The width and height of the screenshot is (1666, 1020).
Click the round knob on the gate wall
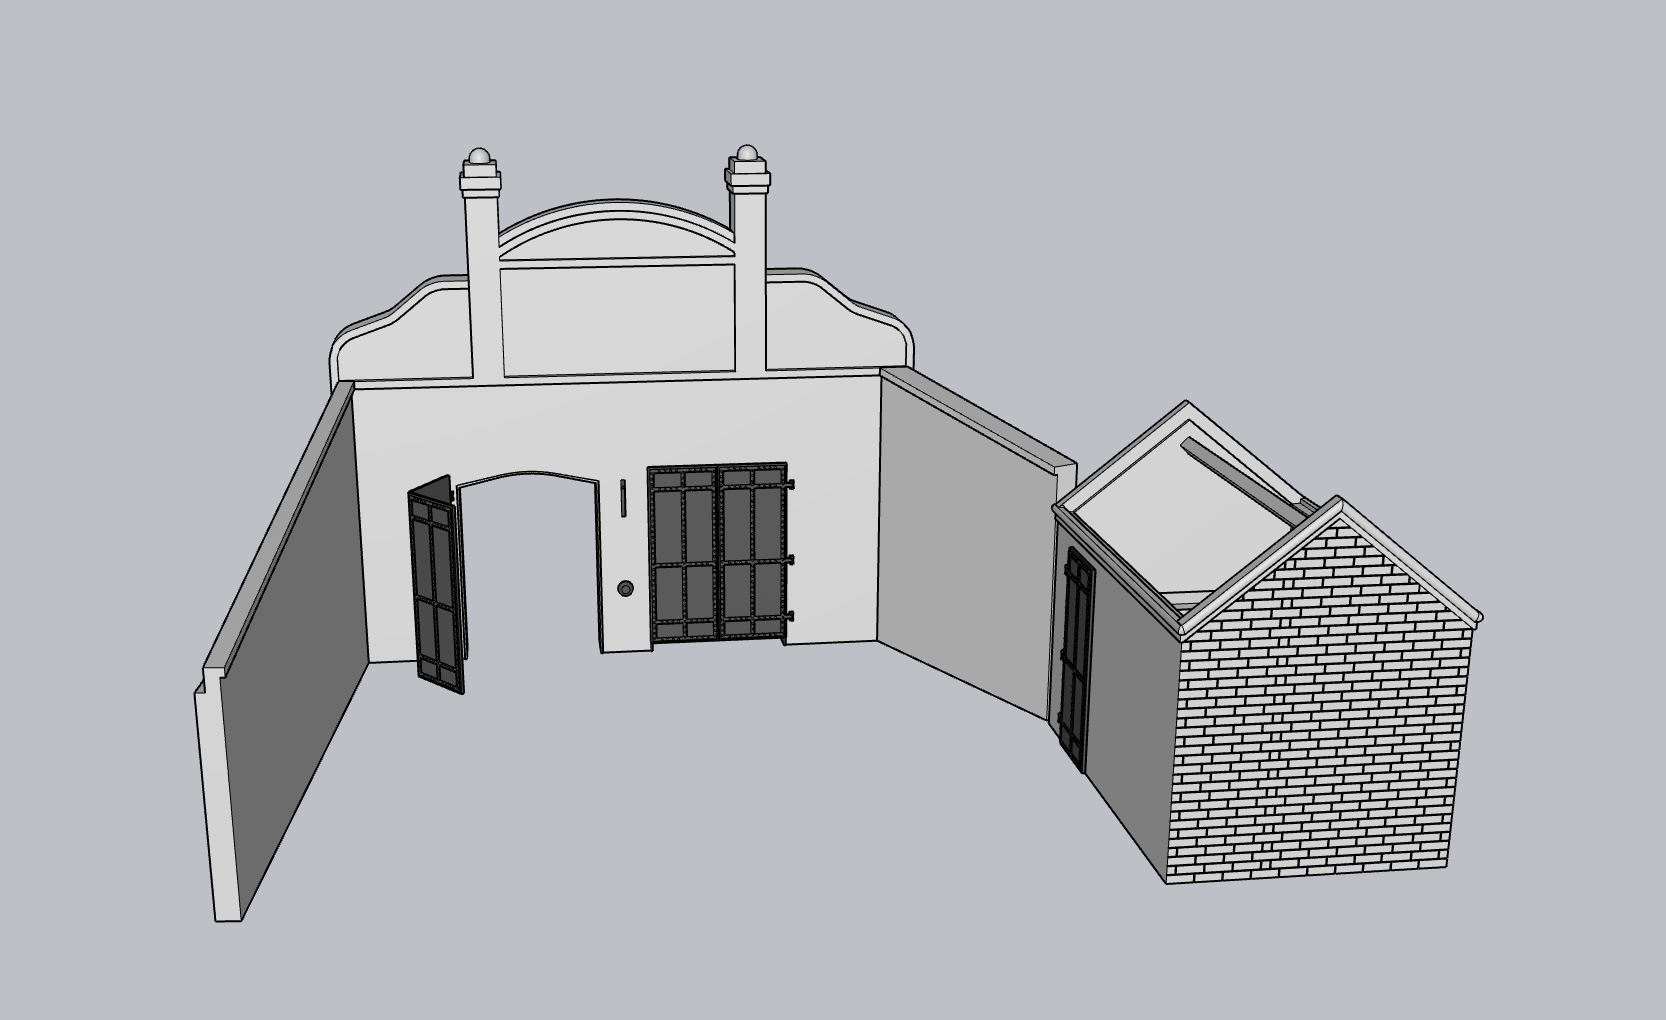pyautogui.click(x=626, y=588)
